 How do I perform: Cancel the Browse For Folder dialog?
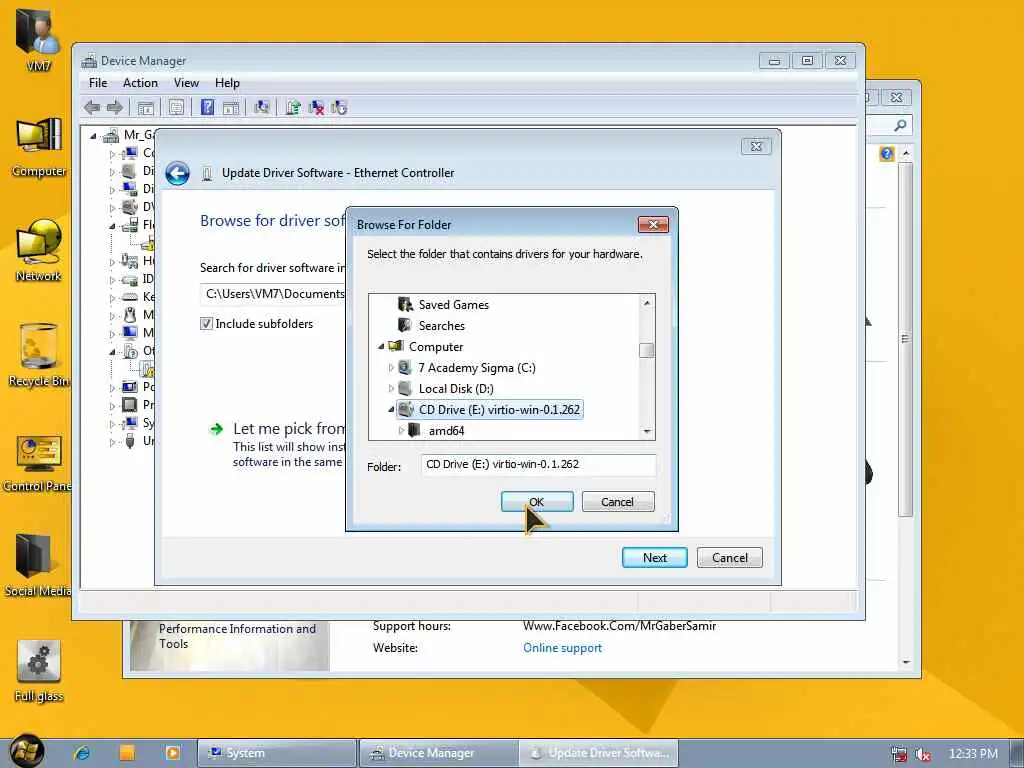pyautogui.click(x=618, y=502)
